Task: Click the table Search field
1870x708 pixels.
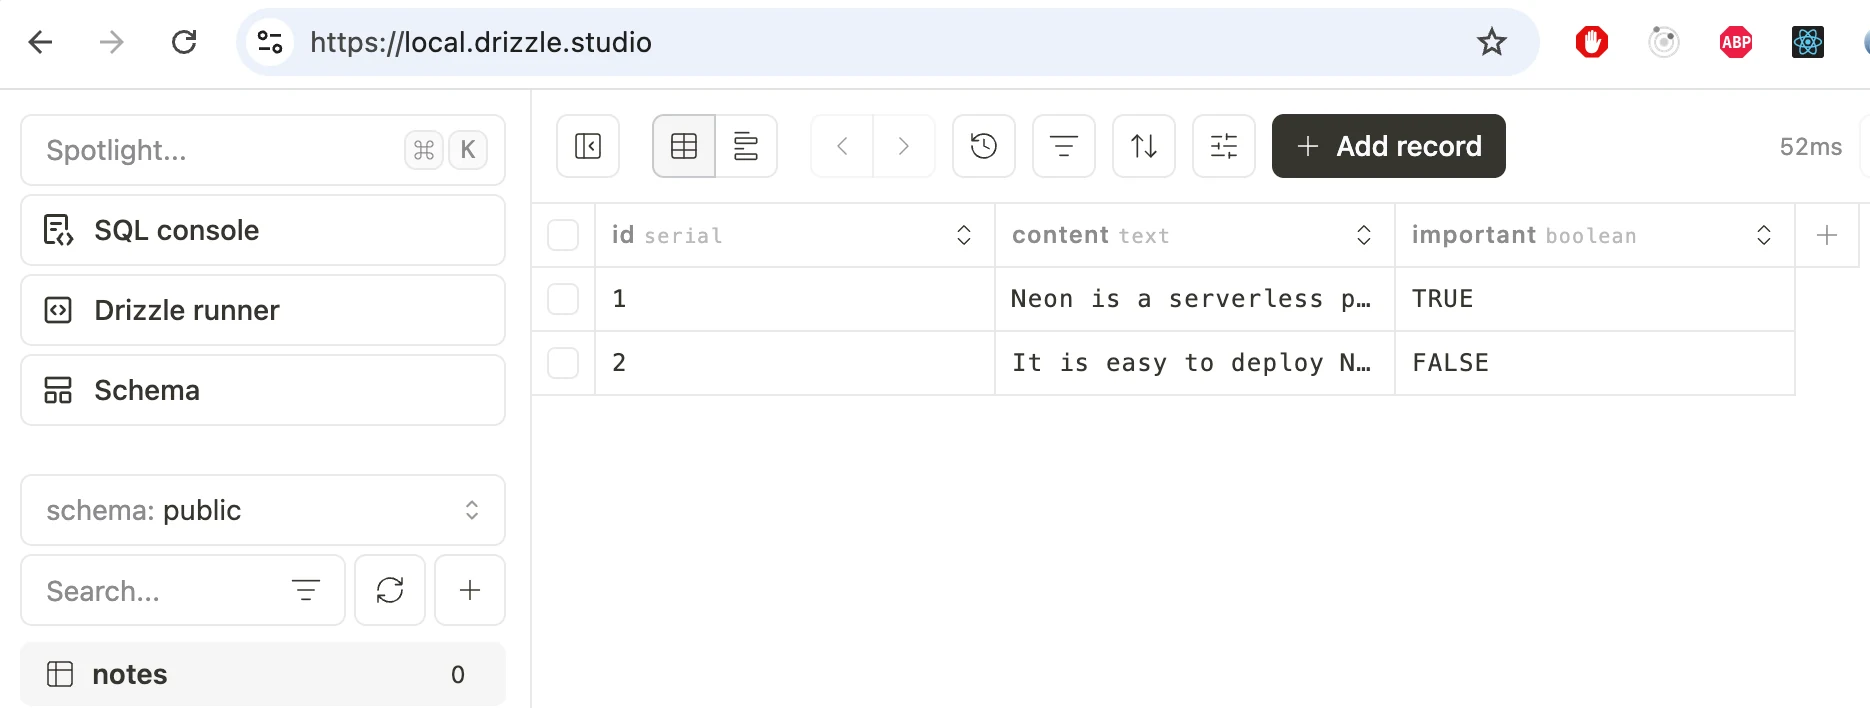Action: click(183, 590)
